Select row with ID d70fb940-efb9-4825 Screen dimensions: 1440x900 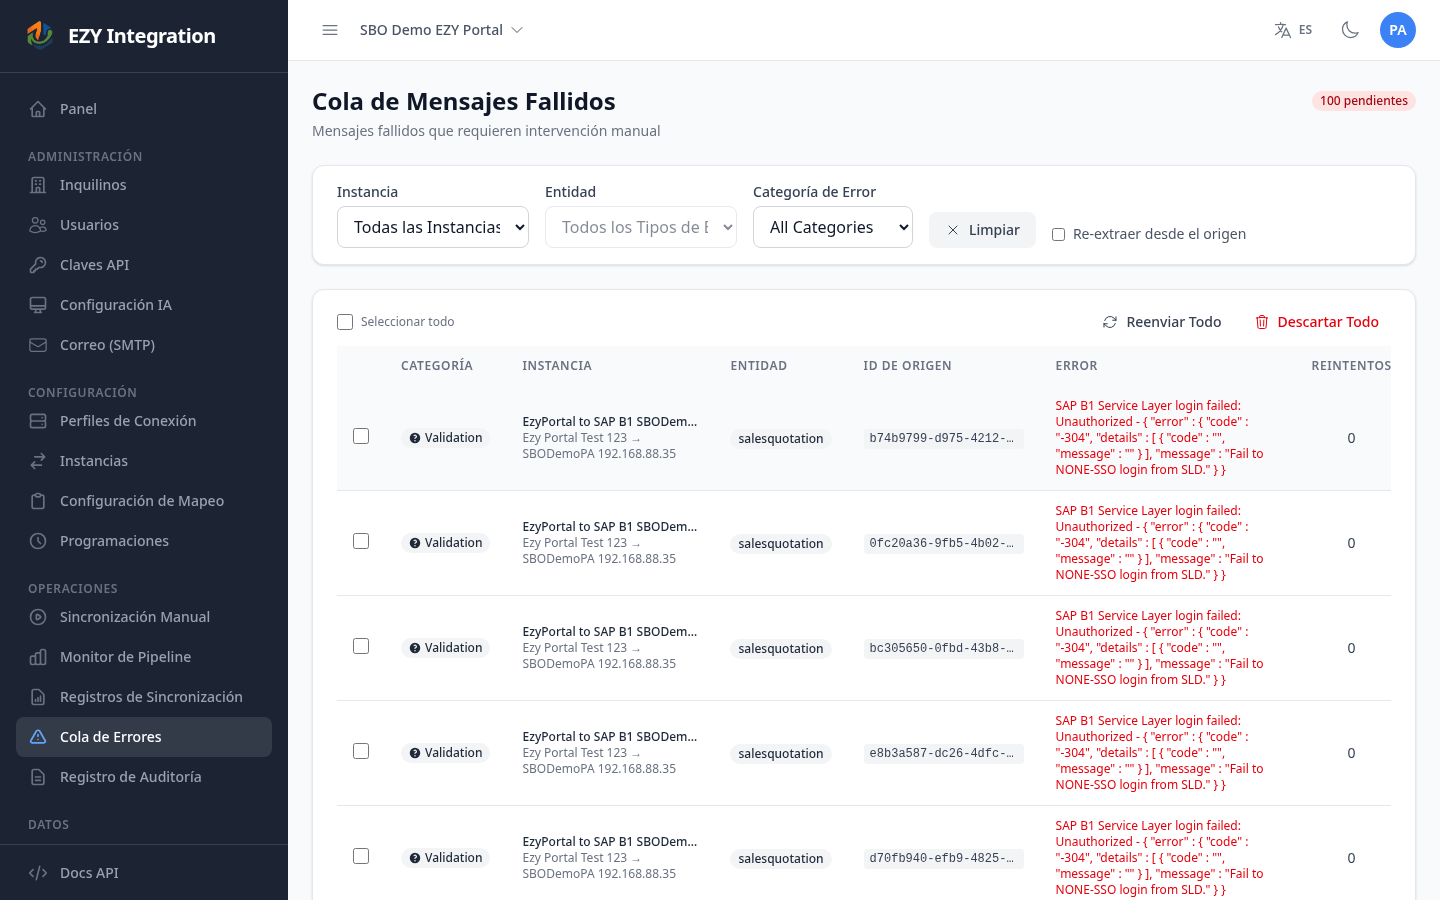(361, 856)
